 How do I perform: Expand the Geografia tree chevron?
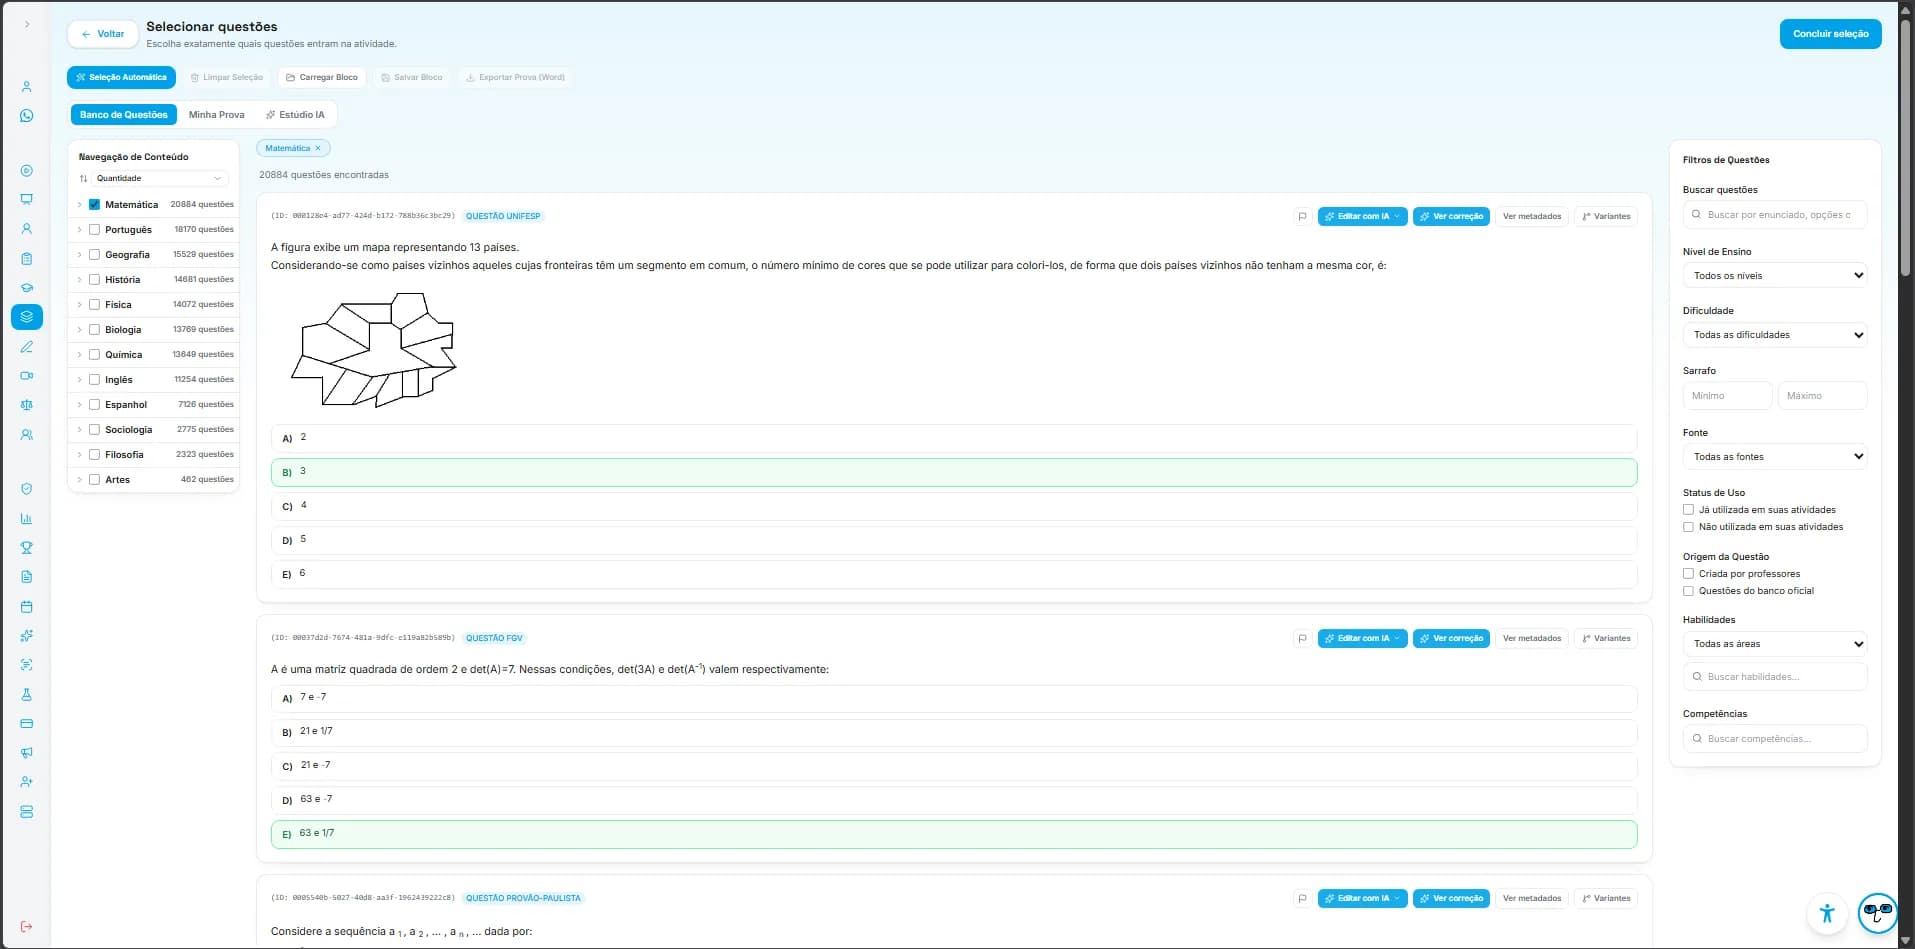(x=79, y=255)
